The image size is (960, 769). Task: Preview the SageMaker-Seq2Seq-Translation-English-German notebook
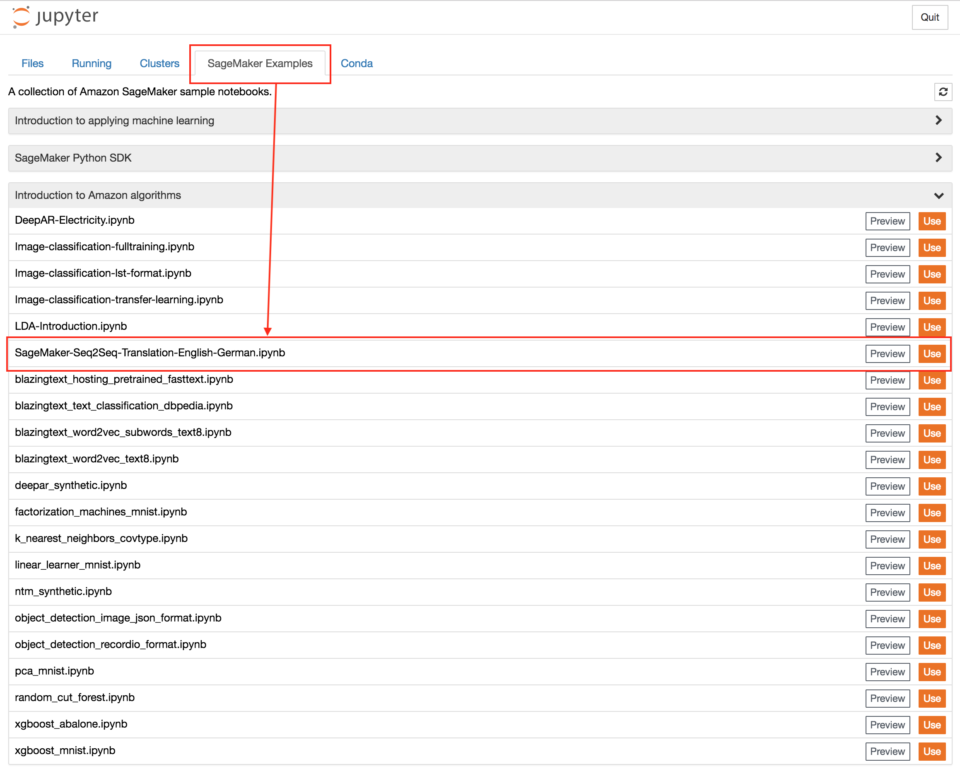[x=887, y=353]
